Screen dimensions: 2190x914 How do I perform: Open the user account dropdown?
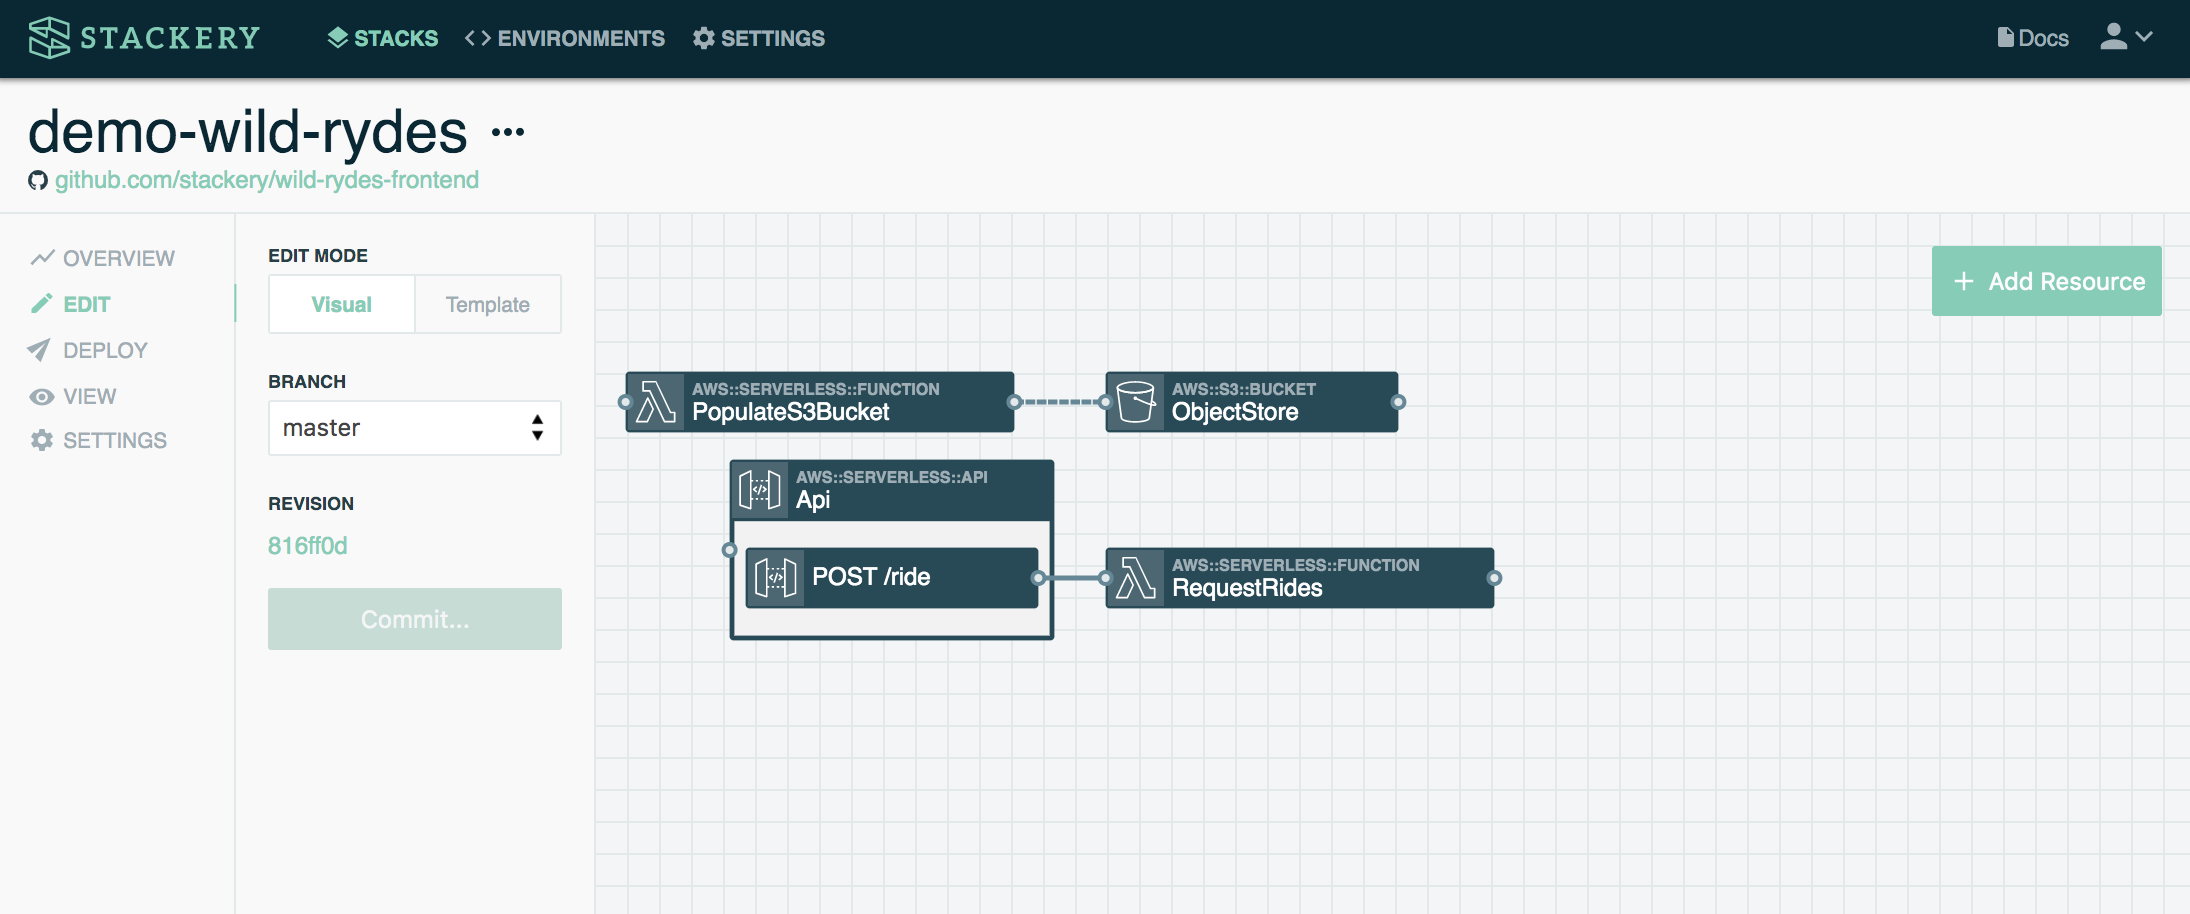tap(2126, 37)
